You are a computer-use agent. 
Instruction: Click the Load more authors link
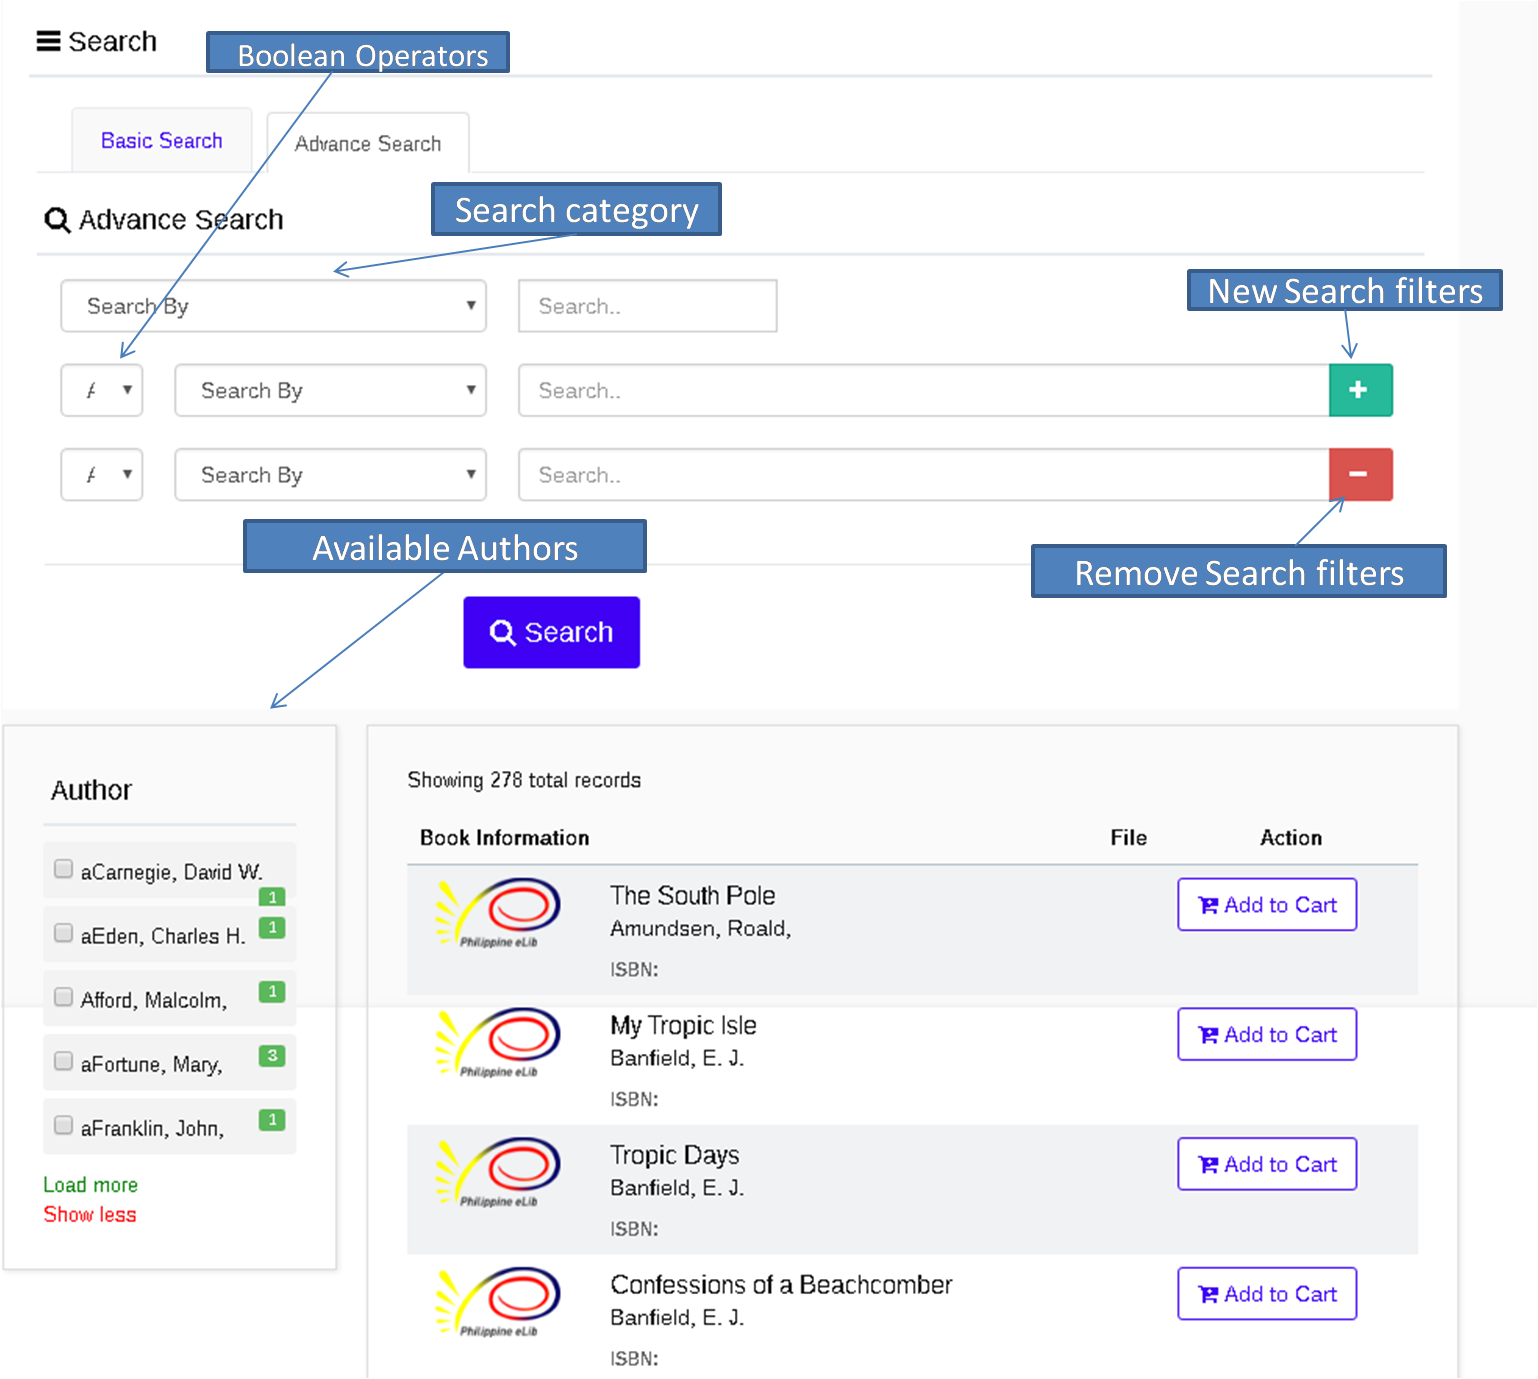(90, 1185)
